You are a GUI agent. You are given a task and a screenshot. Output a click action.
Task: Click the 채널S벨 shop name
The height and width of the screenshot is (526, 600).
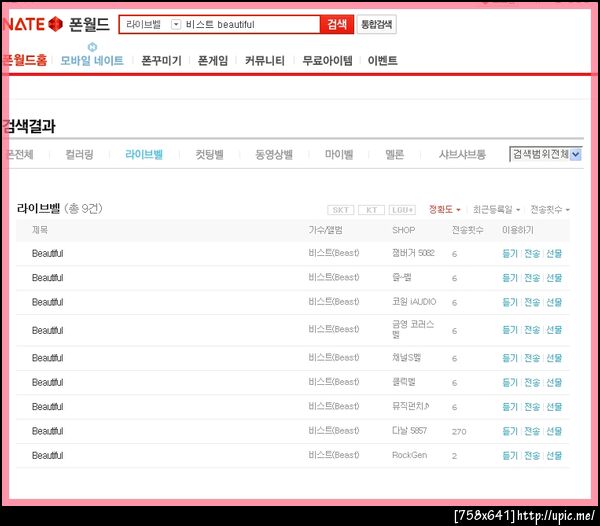pos(406,358)
